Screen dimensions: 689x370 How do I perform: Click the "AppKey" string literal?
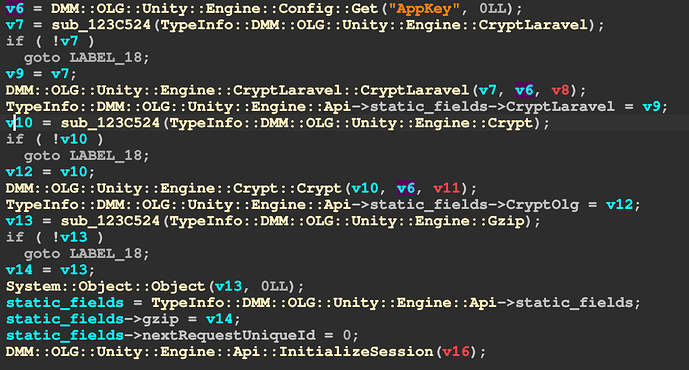424,8
